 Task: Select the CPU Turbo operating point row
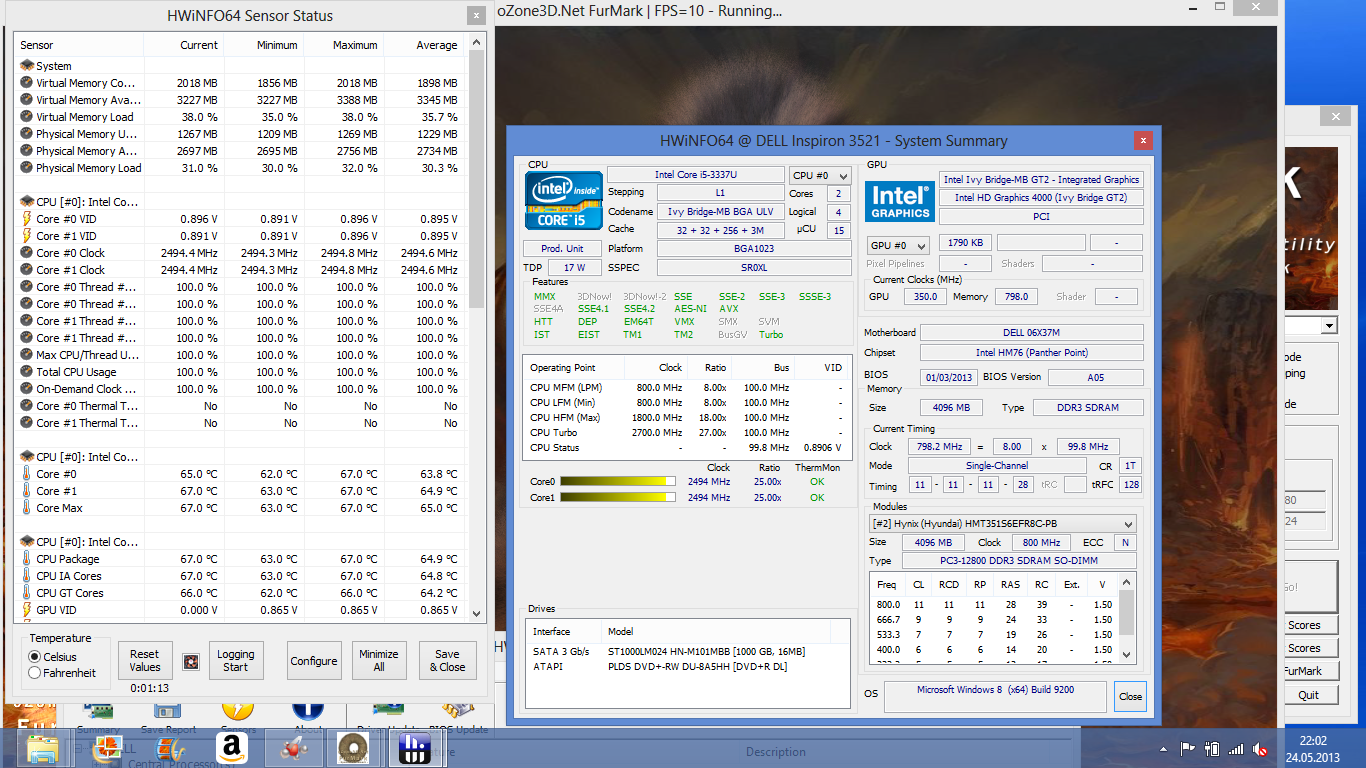686,433
